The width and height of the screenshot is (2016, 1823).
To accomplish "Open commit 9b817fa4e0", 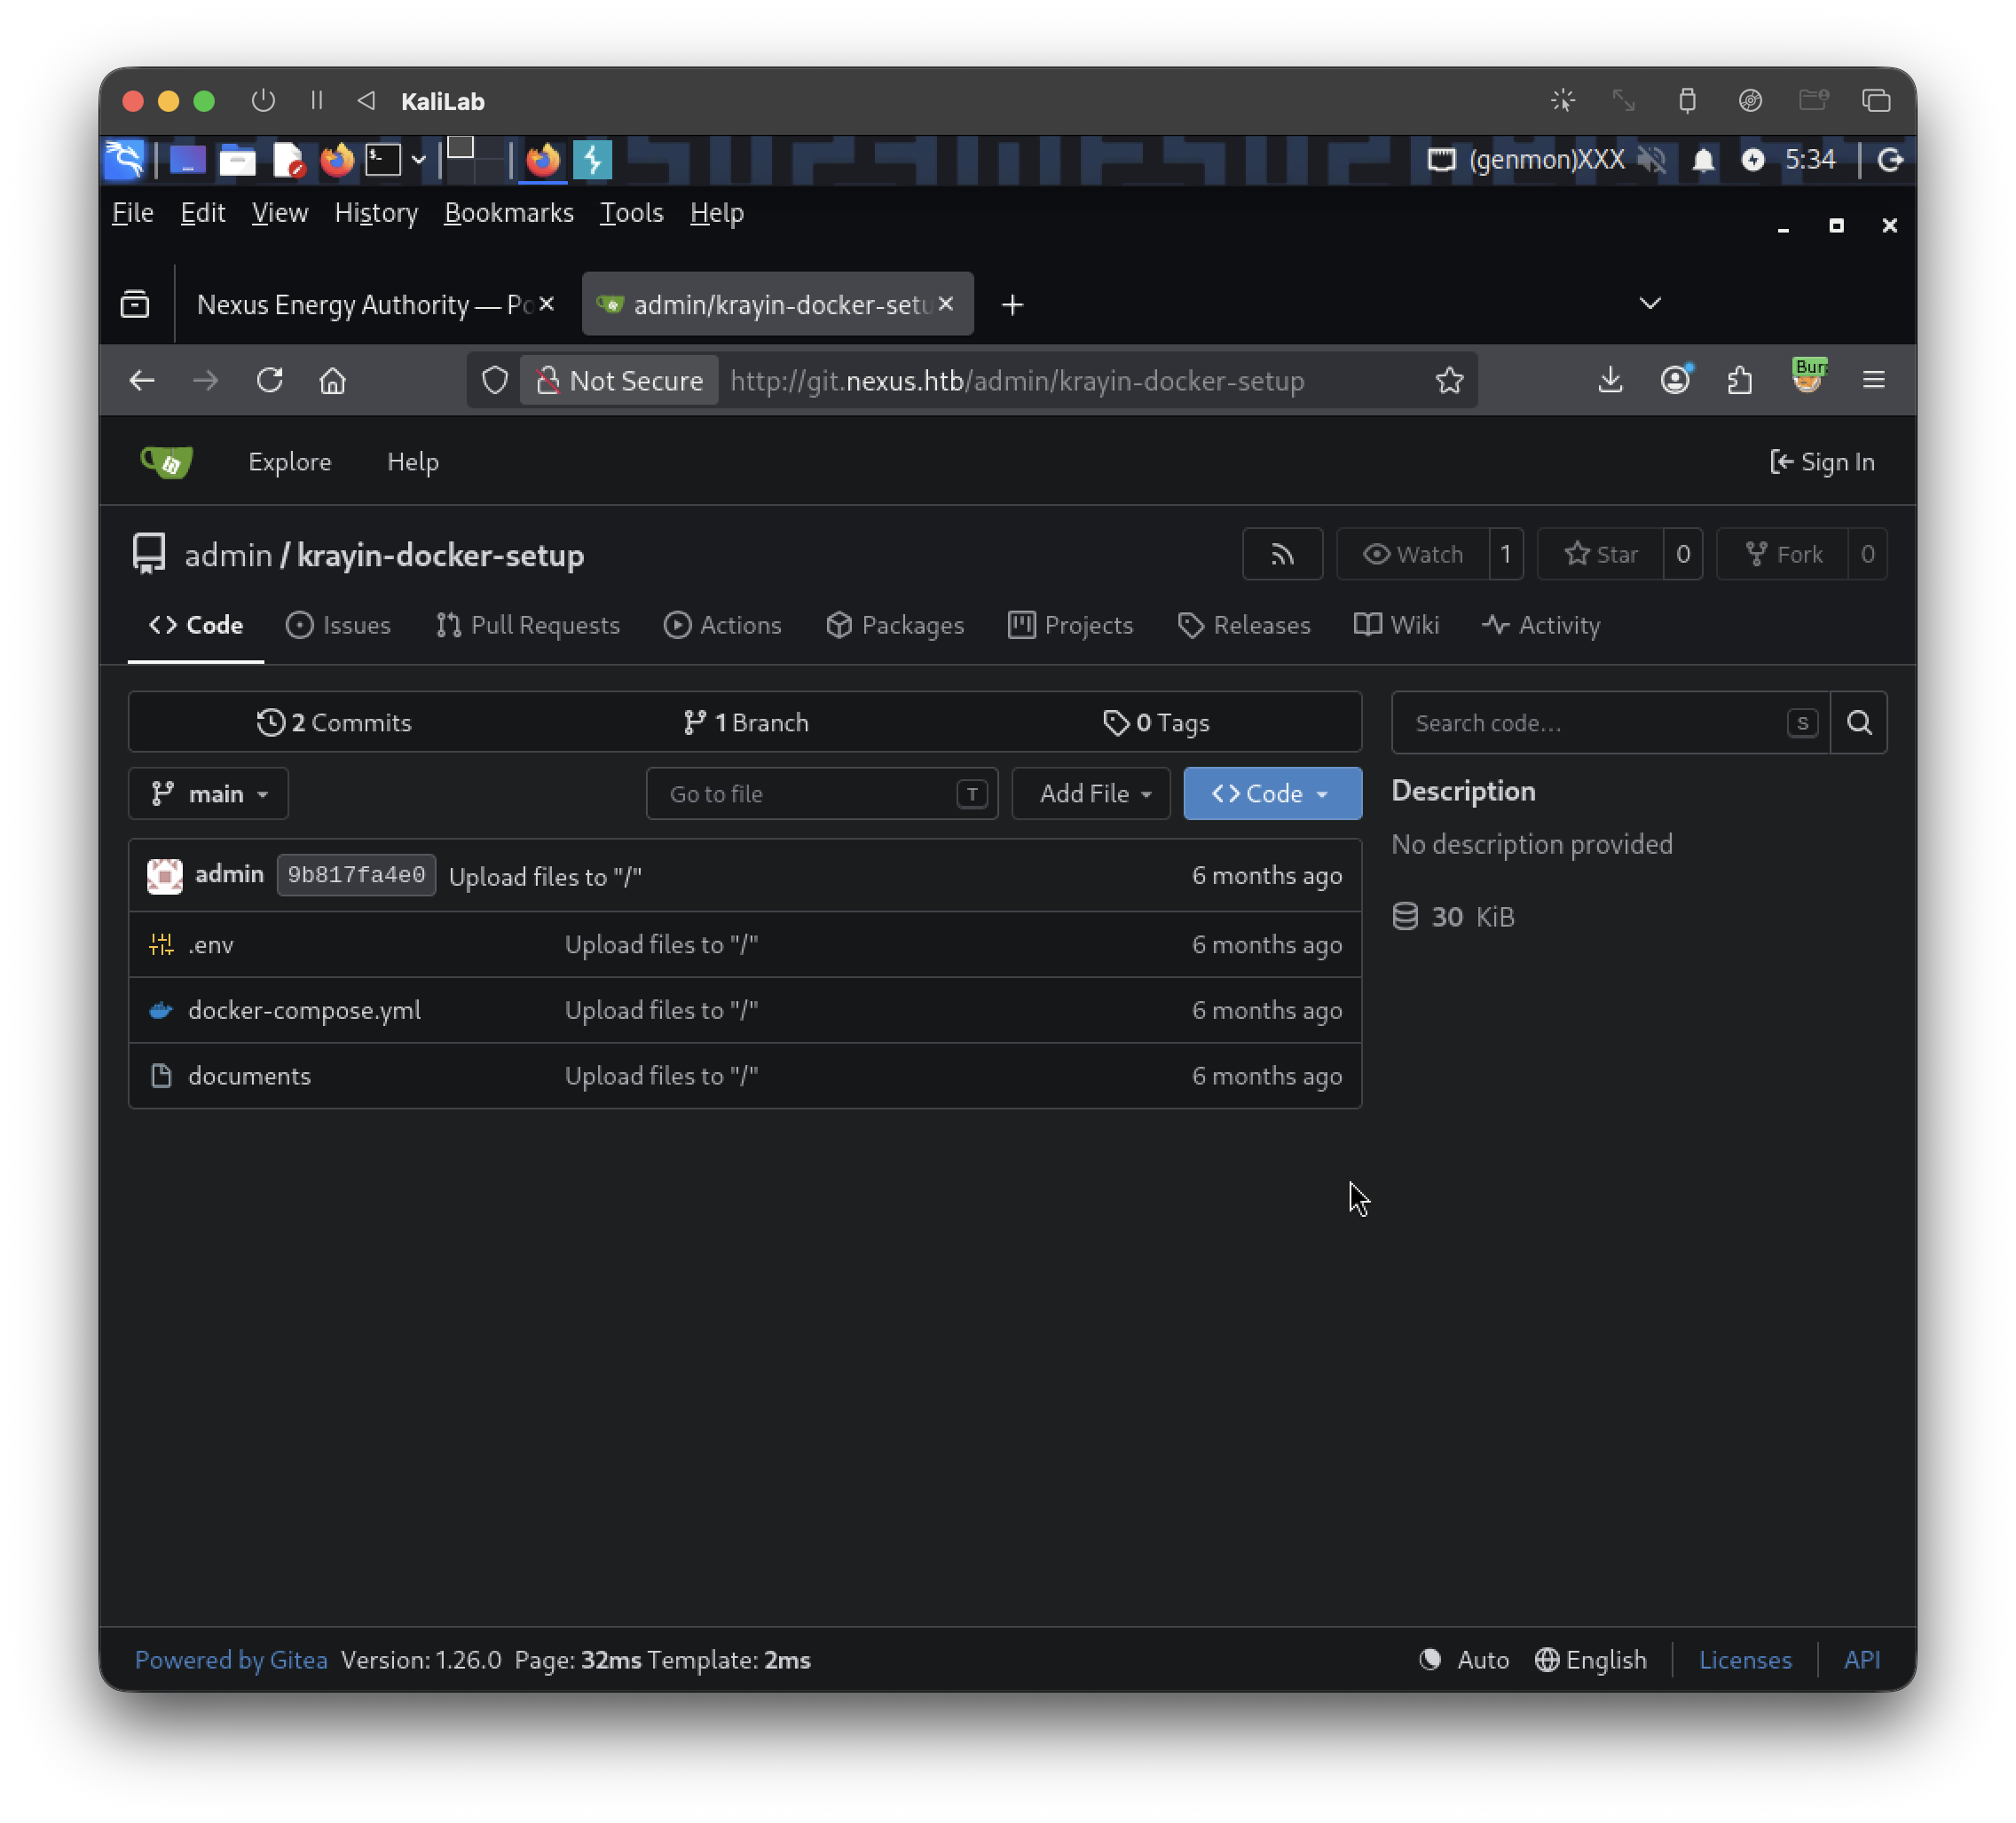I will click(356, 876).
